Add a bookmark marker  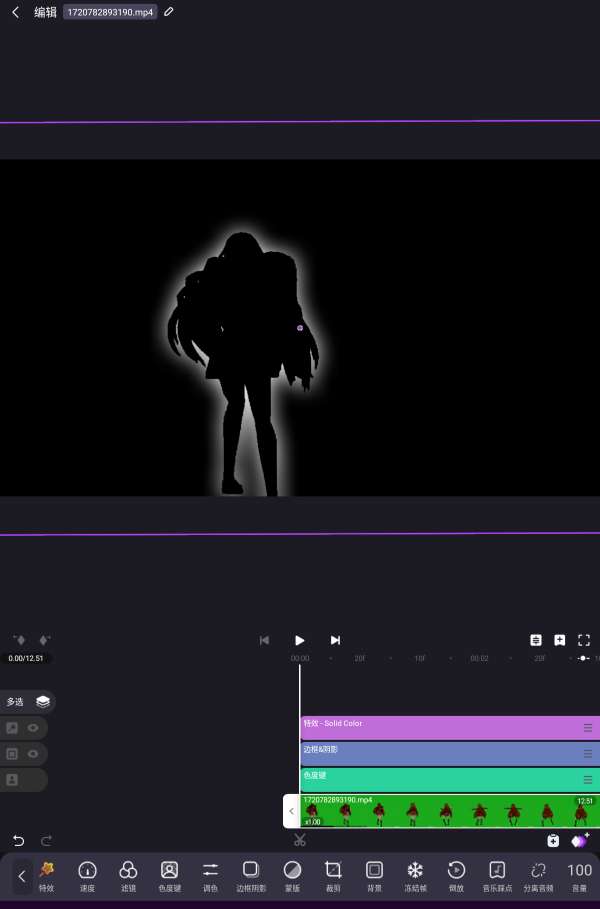pyautogui.click(x=559, y=640)
